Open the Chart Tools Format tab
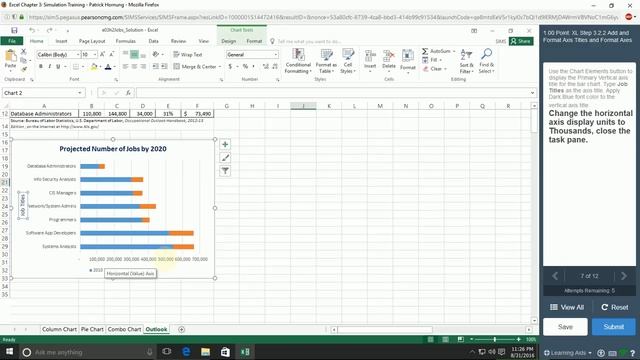Screen dimensions: 640x360 coord(254,41)
